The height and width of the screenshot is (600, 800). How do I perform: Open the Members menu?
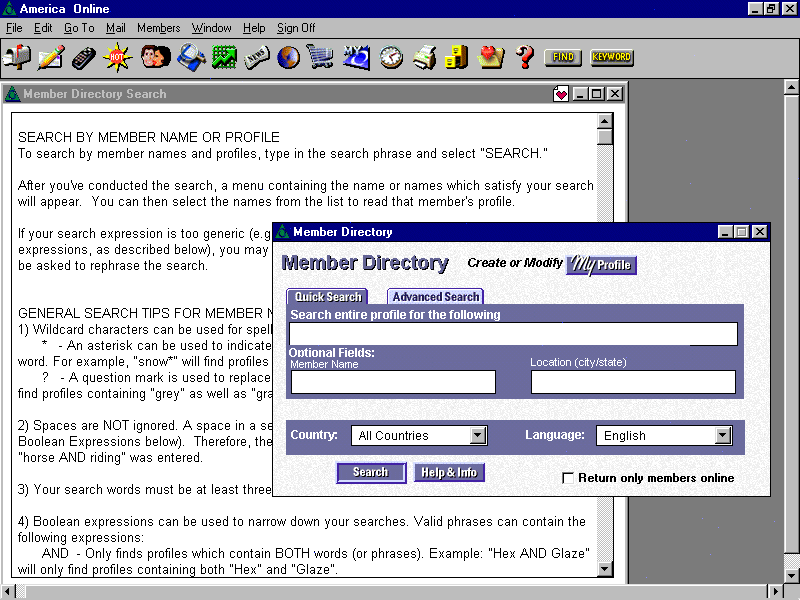158,28
